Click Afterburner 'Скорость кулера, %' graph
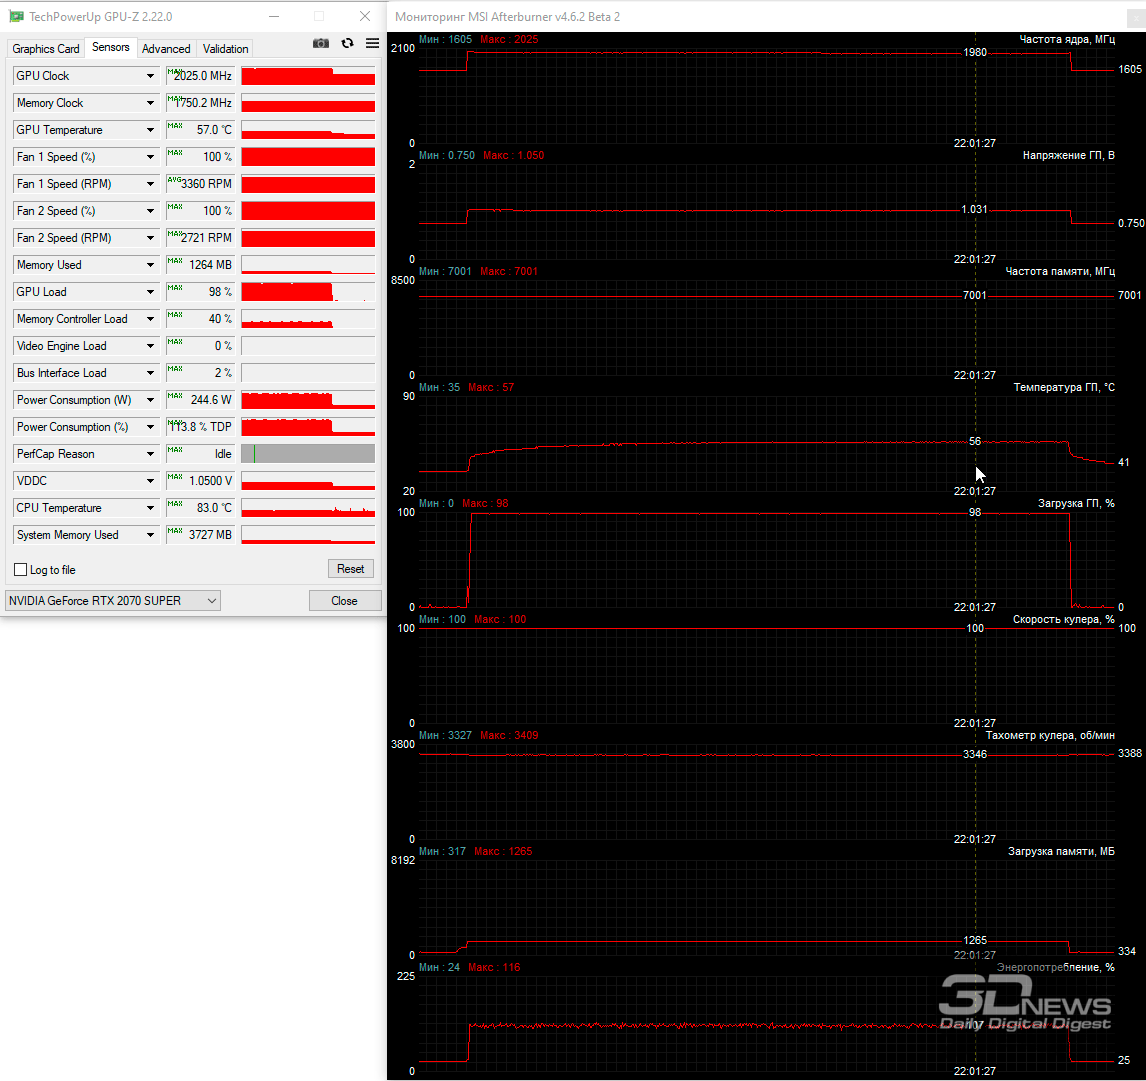This screenshot has height=1081, width=1146. (x=767, y=676)
